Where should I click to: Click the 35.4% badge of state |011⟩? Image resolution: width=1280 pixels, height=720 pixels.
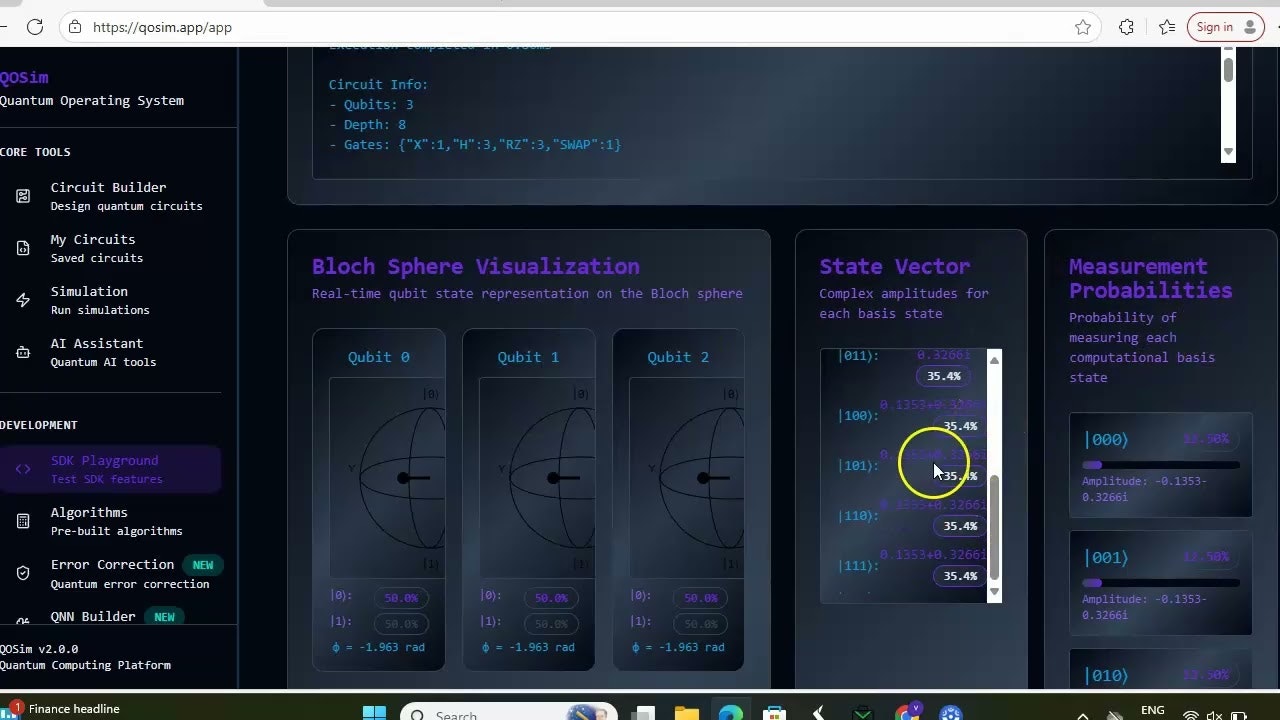944,376
